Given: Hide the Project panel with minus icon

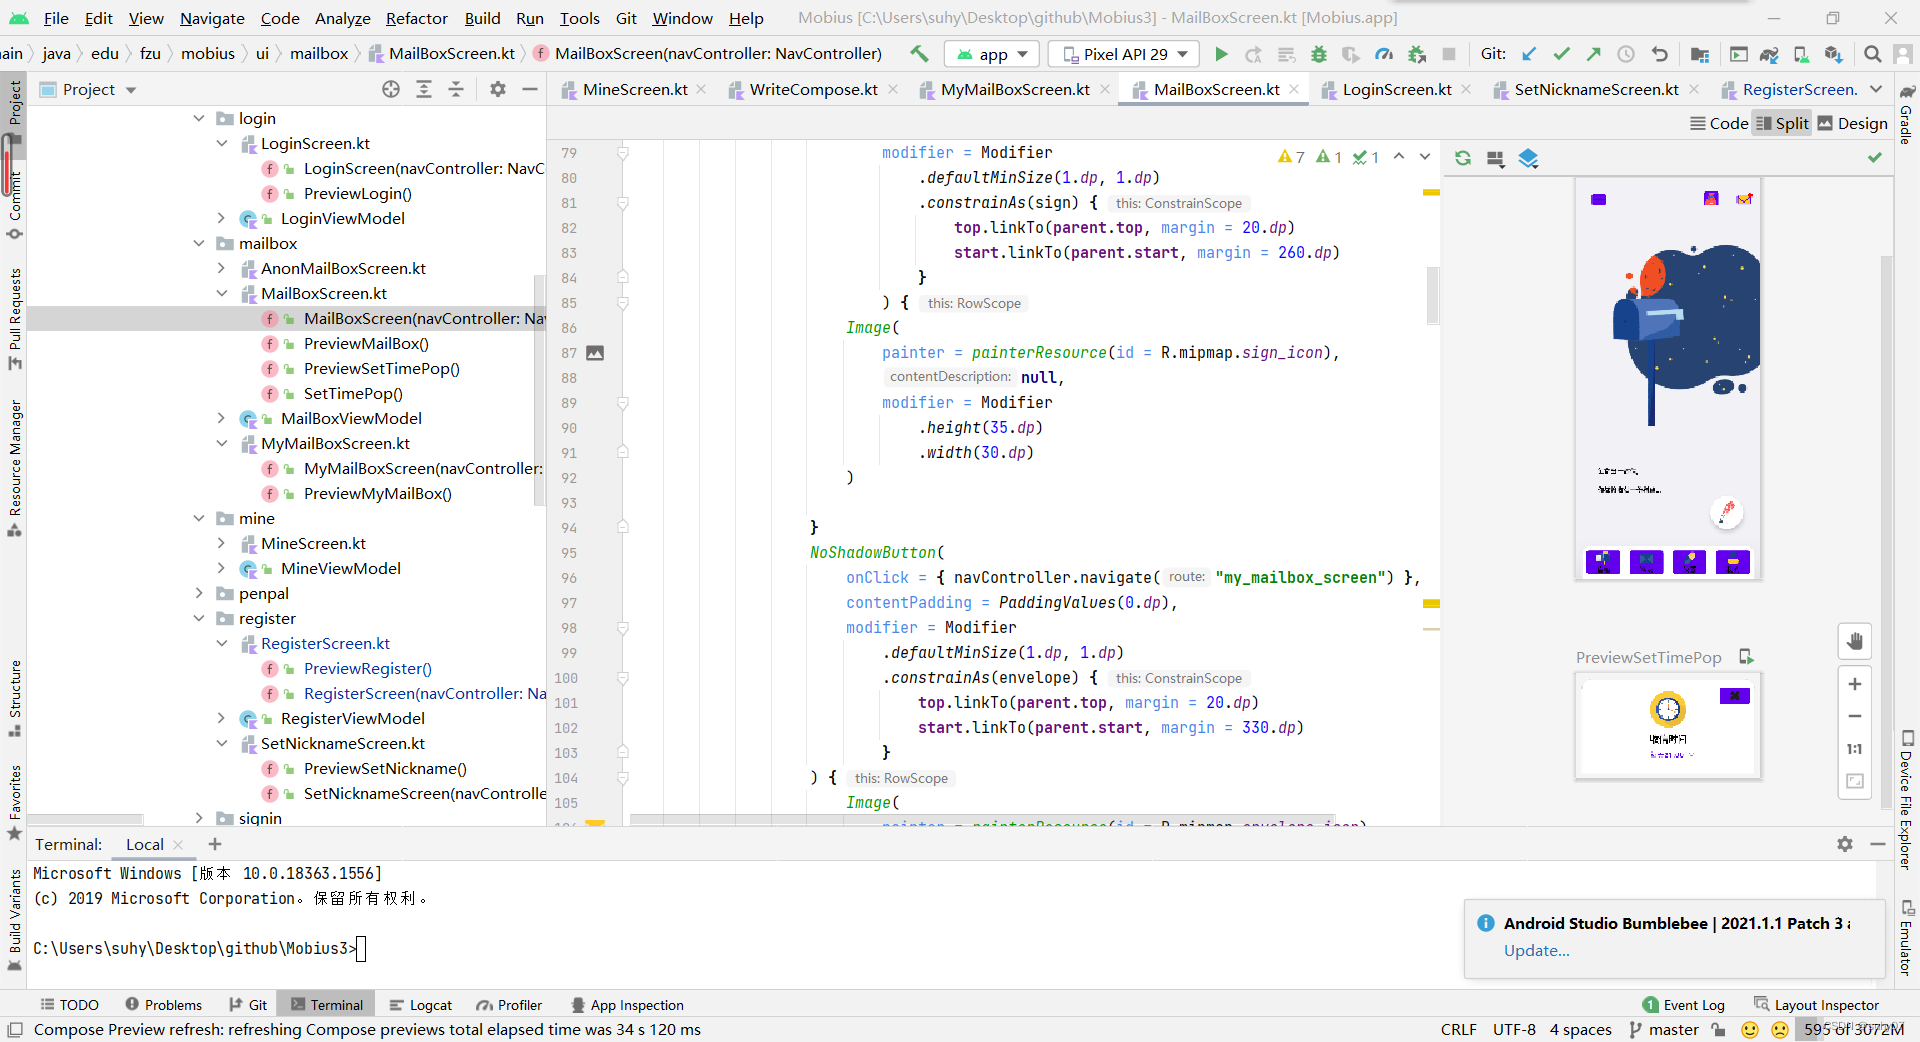Looking at the screenshot, I should [530, 89].
